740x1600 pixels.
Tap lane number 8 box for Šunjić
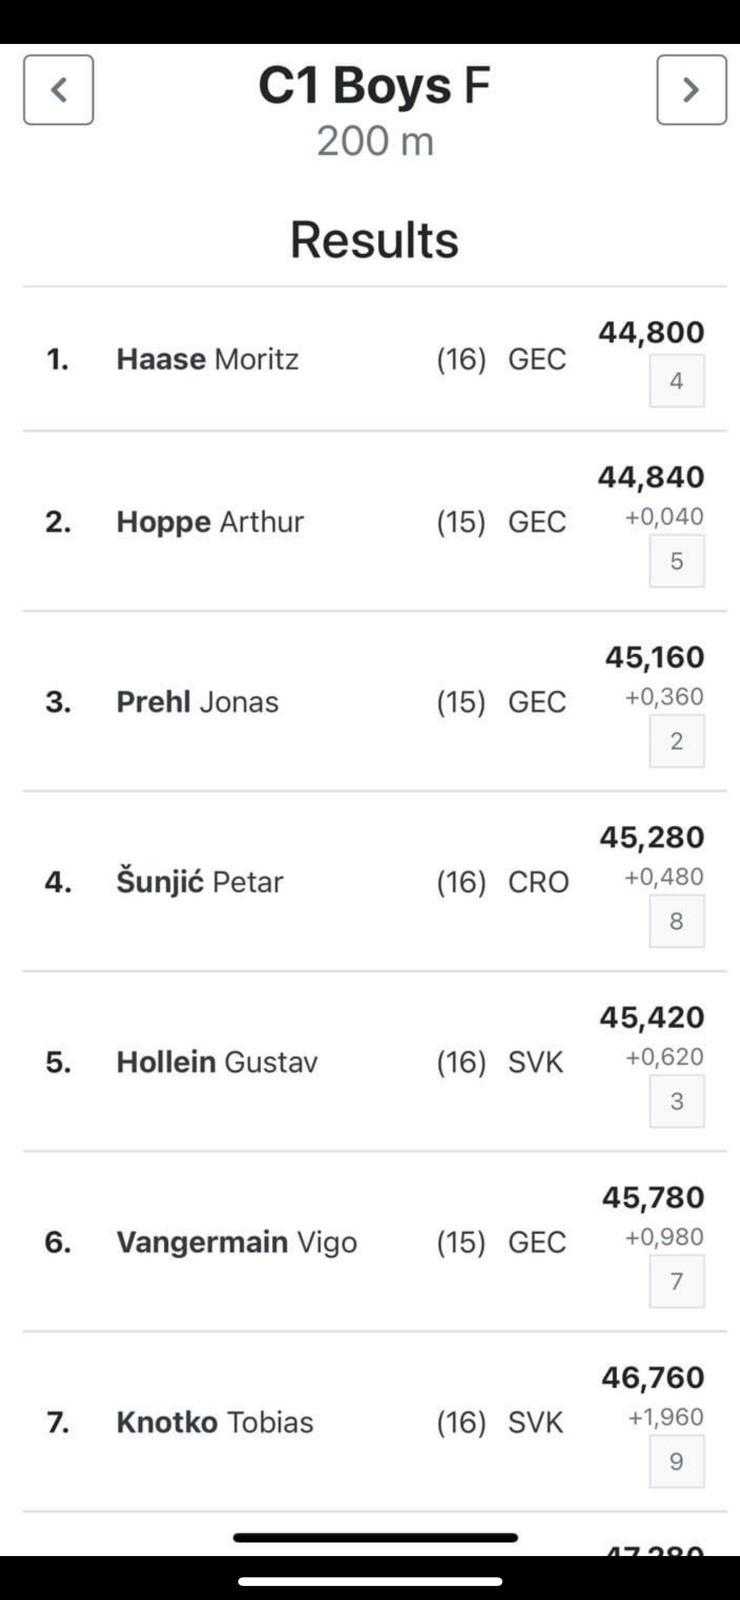click(x=677, y=921)
